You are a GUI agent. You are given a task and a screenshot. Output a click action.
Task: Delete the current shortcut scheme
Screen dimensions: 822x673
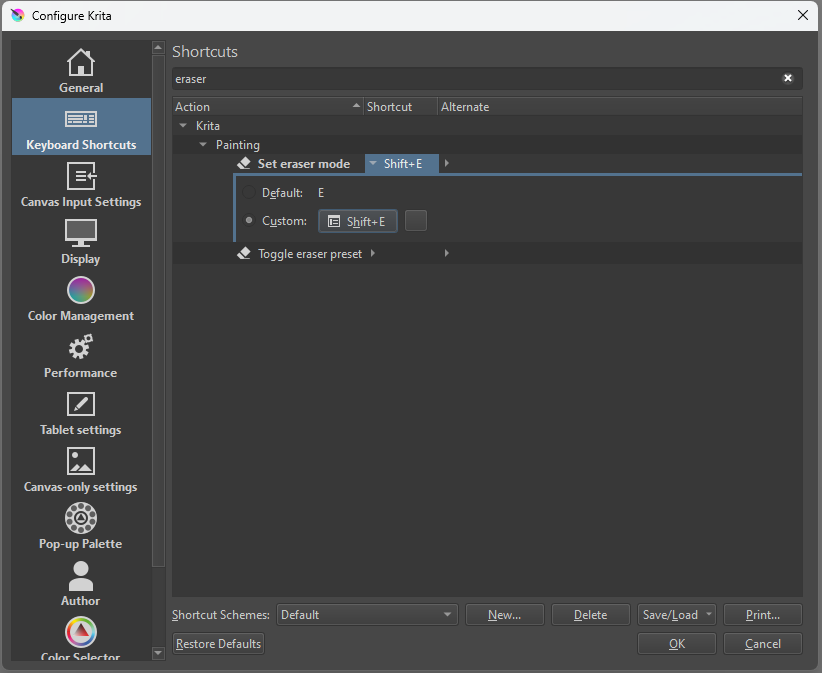[591, 615]
